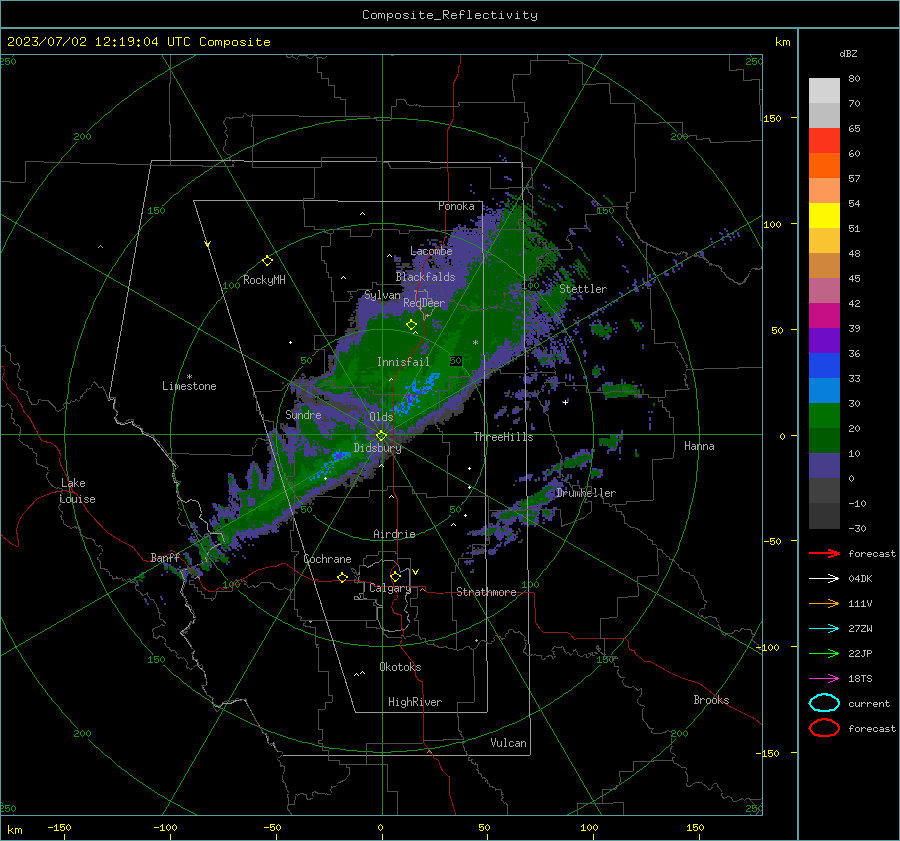Click the Sylvan label on map

tap(382, 295)
